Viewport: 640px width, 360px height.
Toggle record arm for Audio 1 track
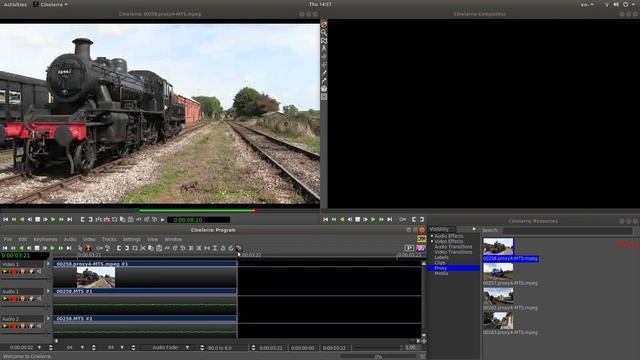pos(14,299)
